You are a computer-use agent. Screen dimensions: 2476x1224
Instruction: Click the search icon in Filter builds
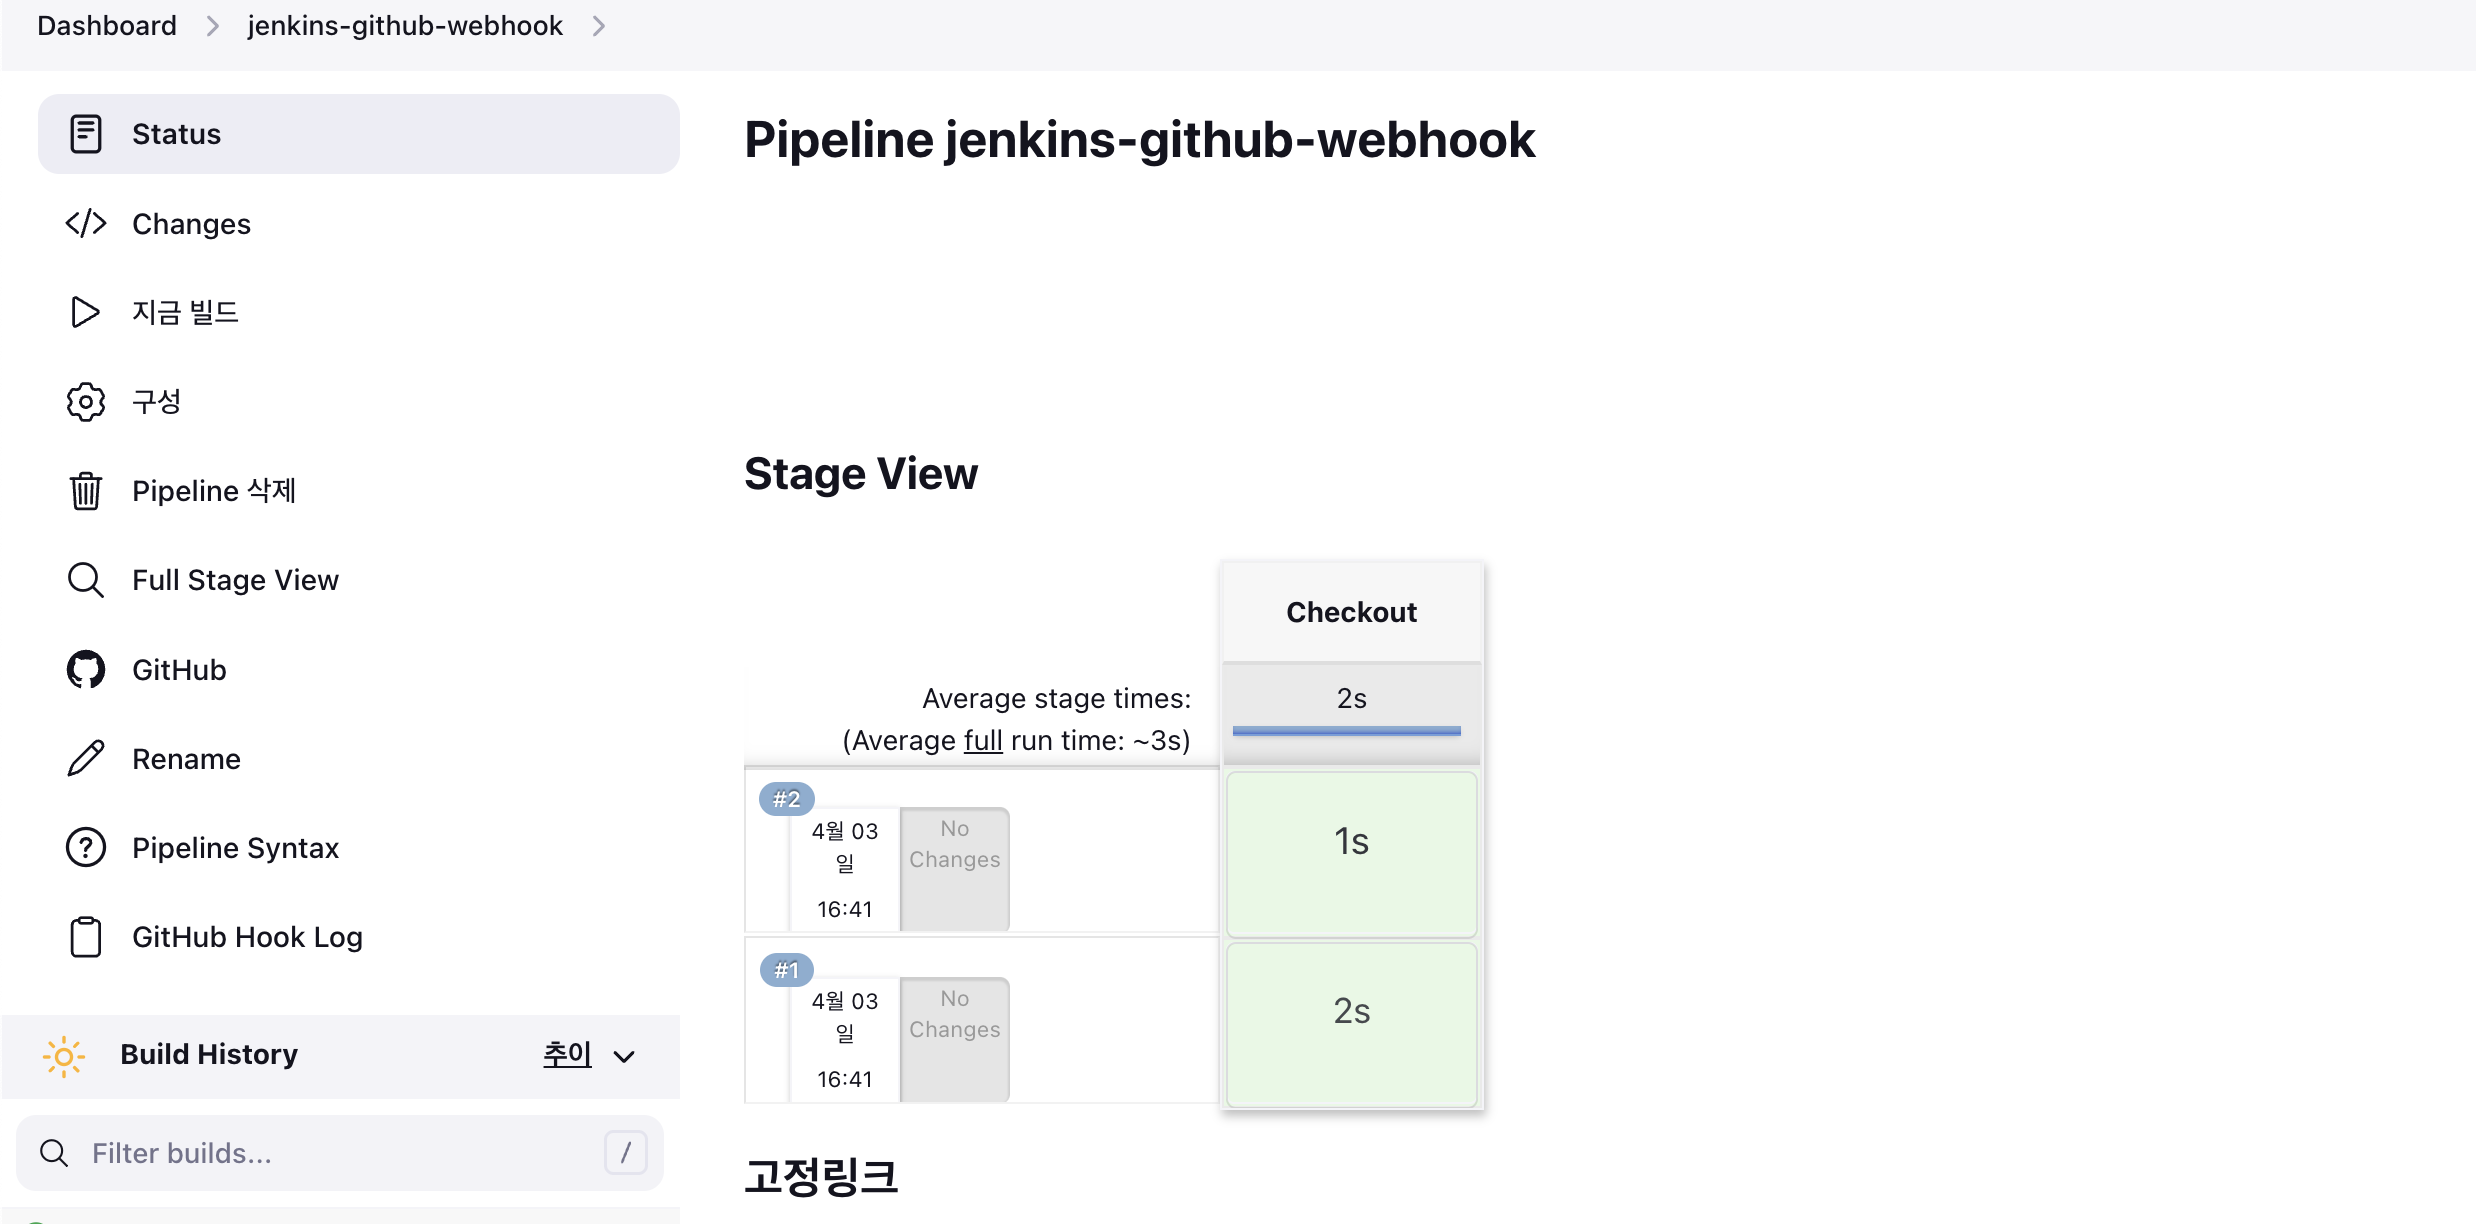(x=54, y=1153)
